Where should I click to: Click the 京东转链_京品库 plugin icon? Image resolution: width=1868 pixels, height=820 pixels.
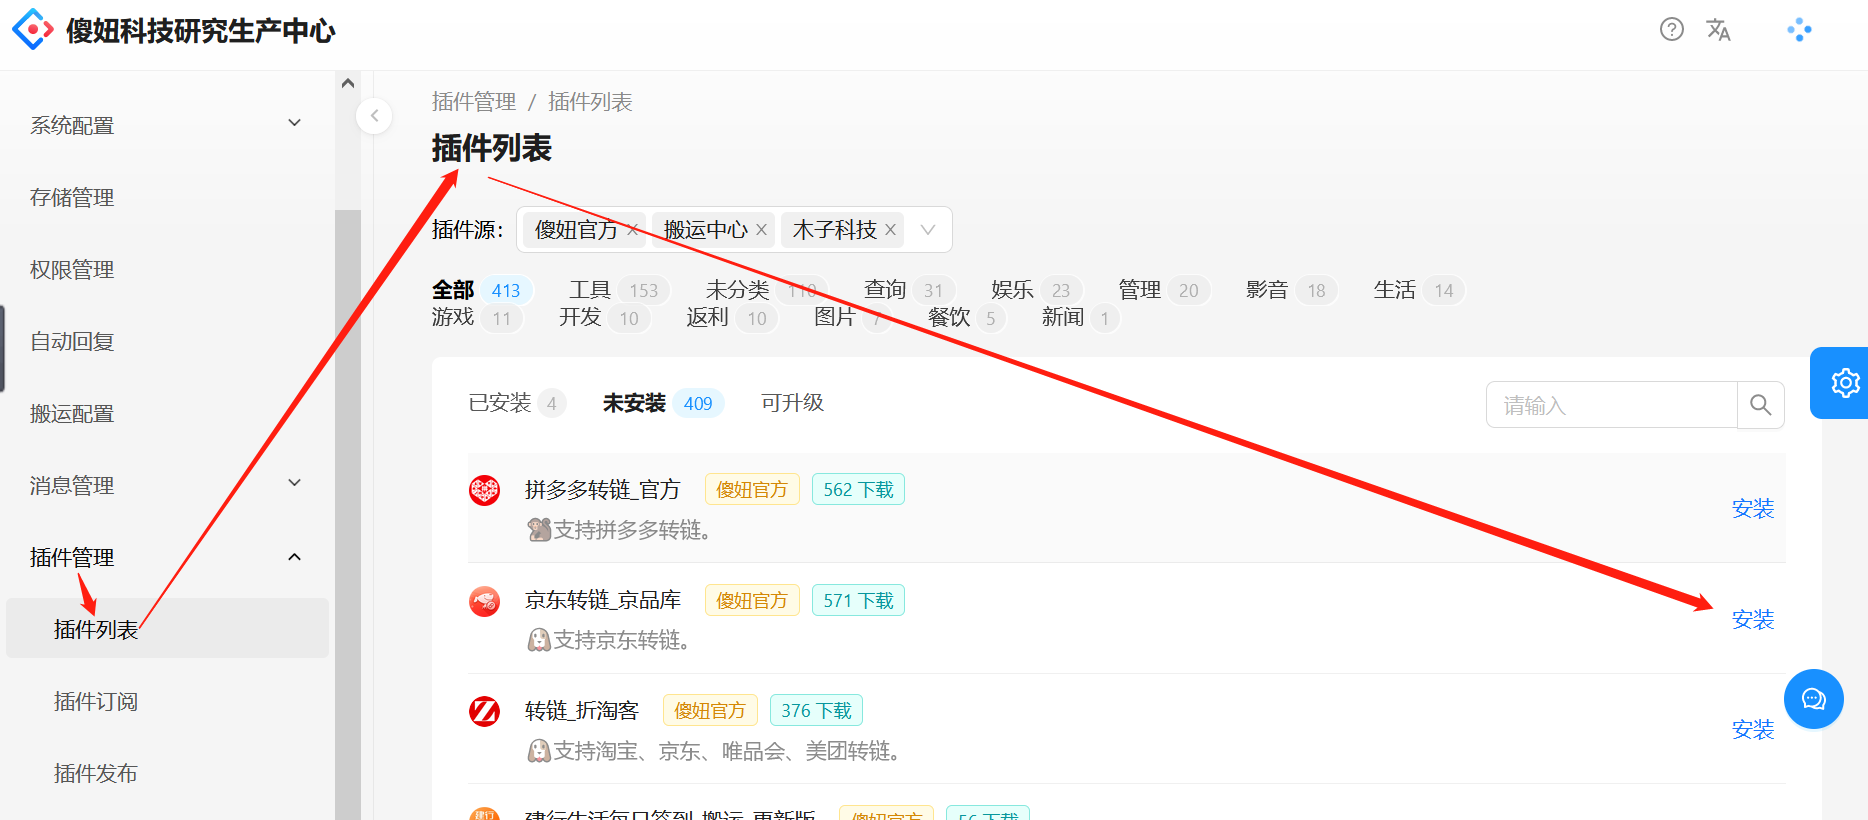485,602
